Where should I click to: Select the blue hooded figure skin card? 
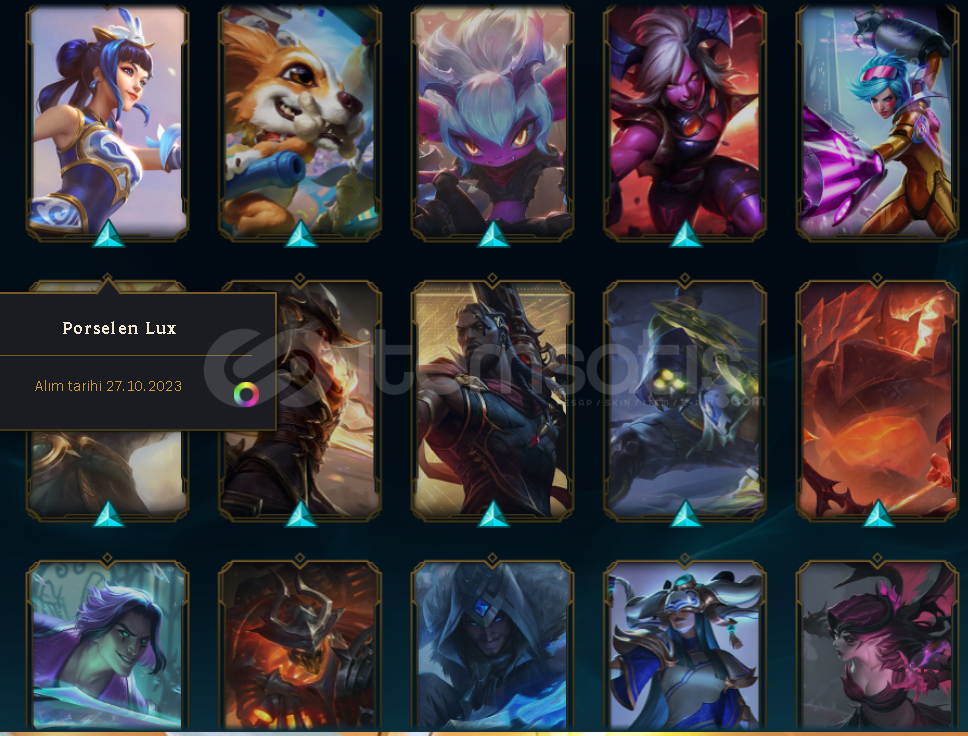493,645
